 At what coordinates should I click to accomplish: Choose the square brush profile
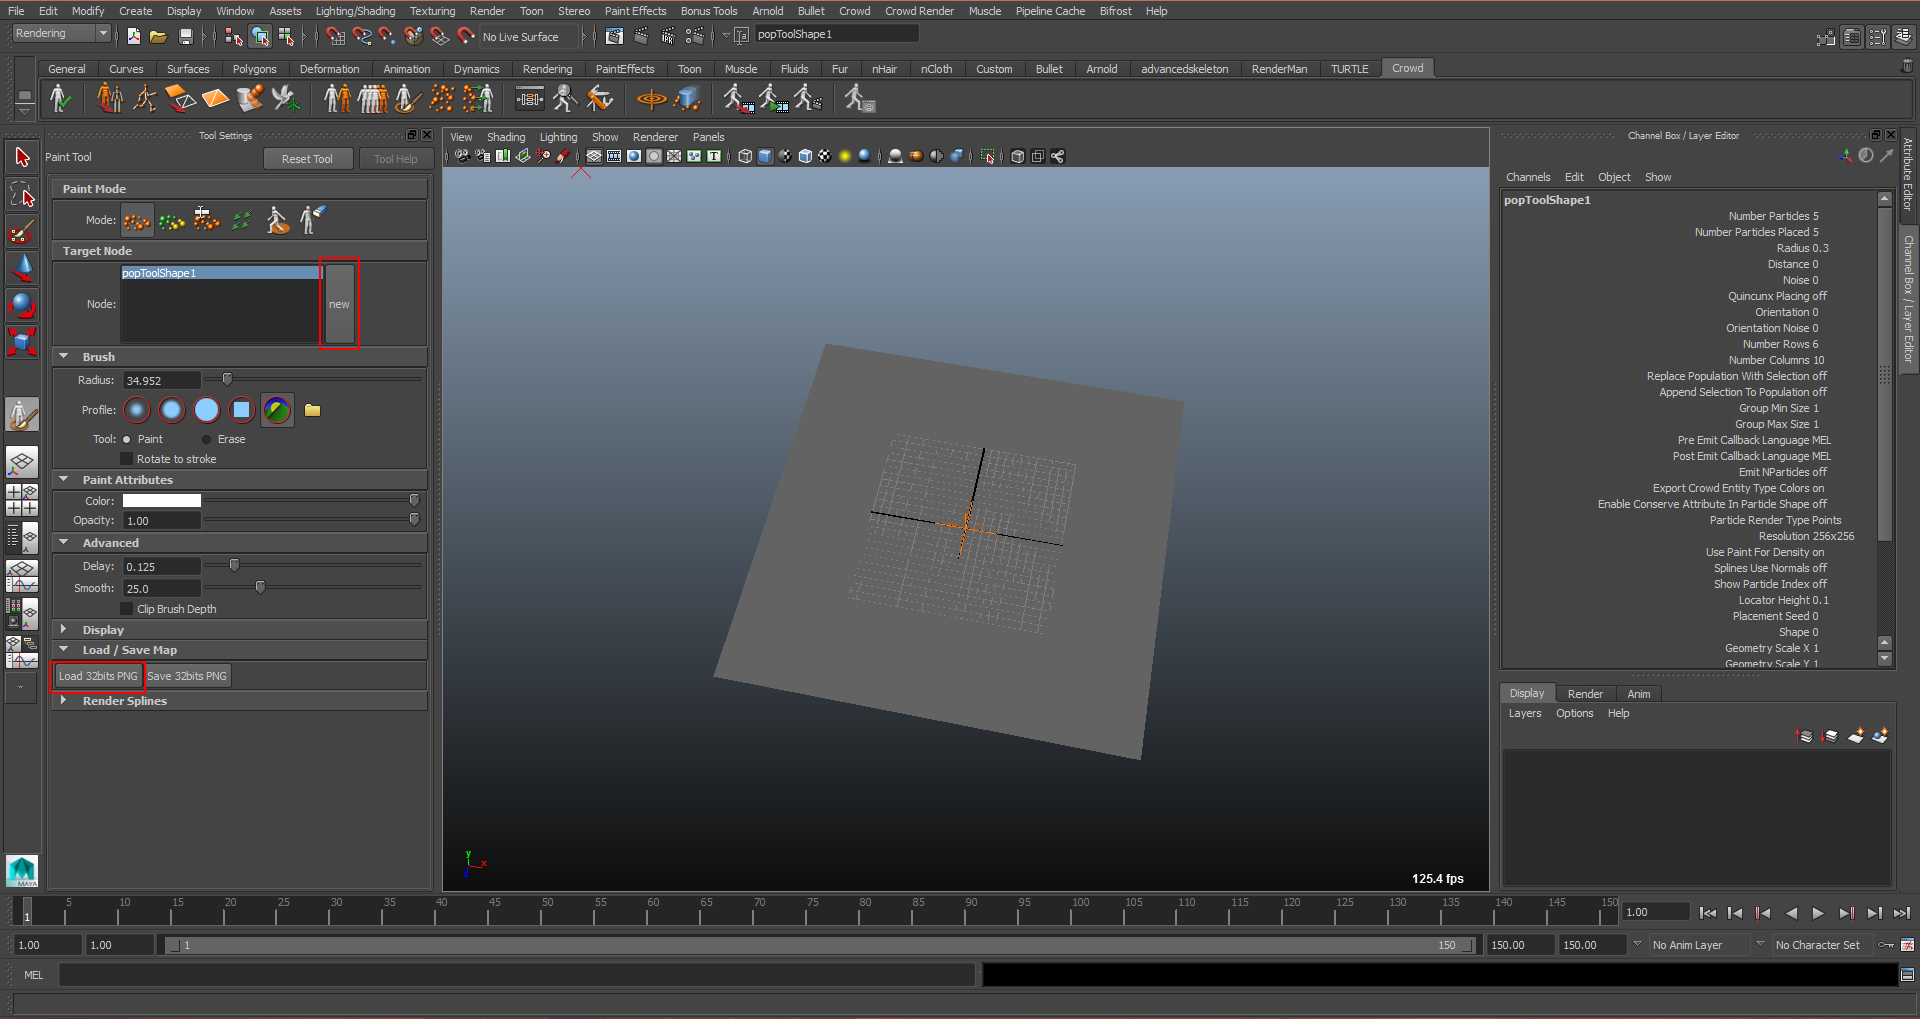[242, 410]
